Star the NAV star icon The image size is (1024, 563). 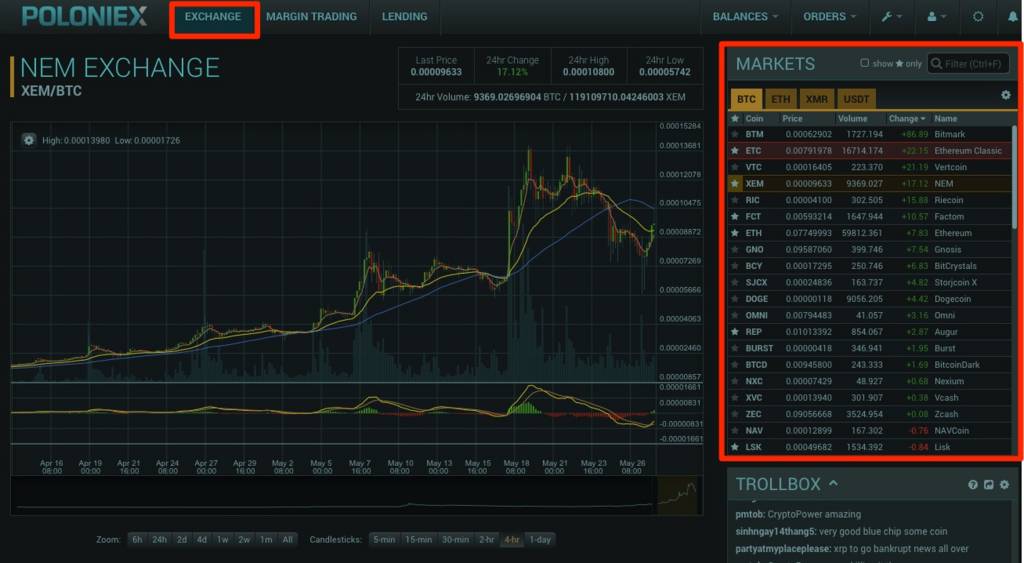[x=735, y=430]
